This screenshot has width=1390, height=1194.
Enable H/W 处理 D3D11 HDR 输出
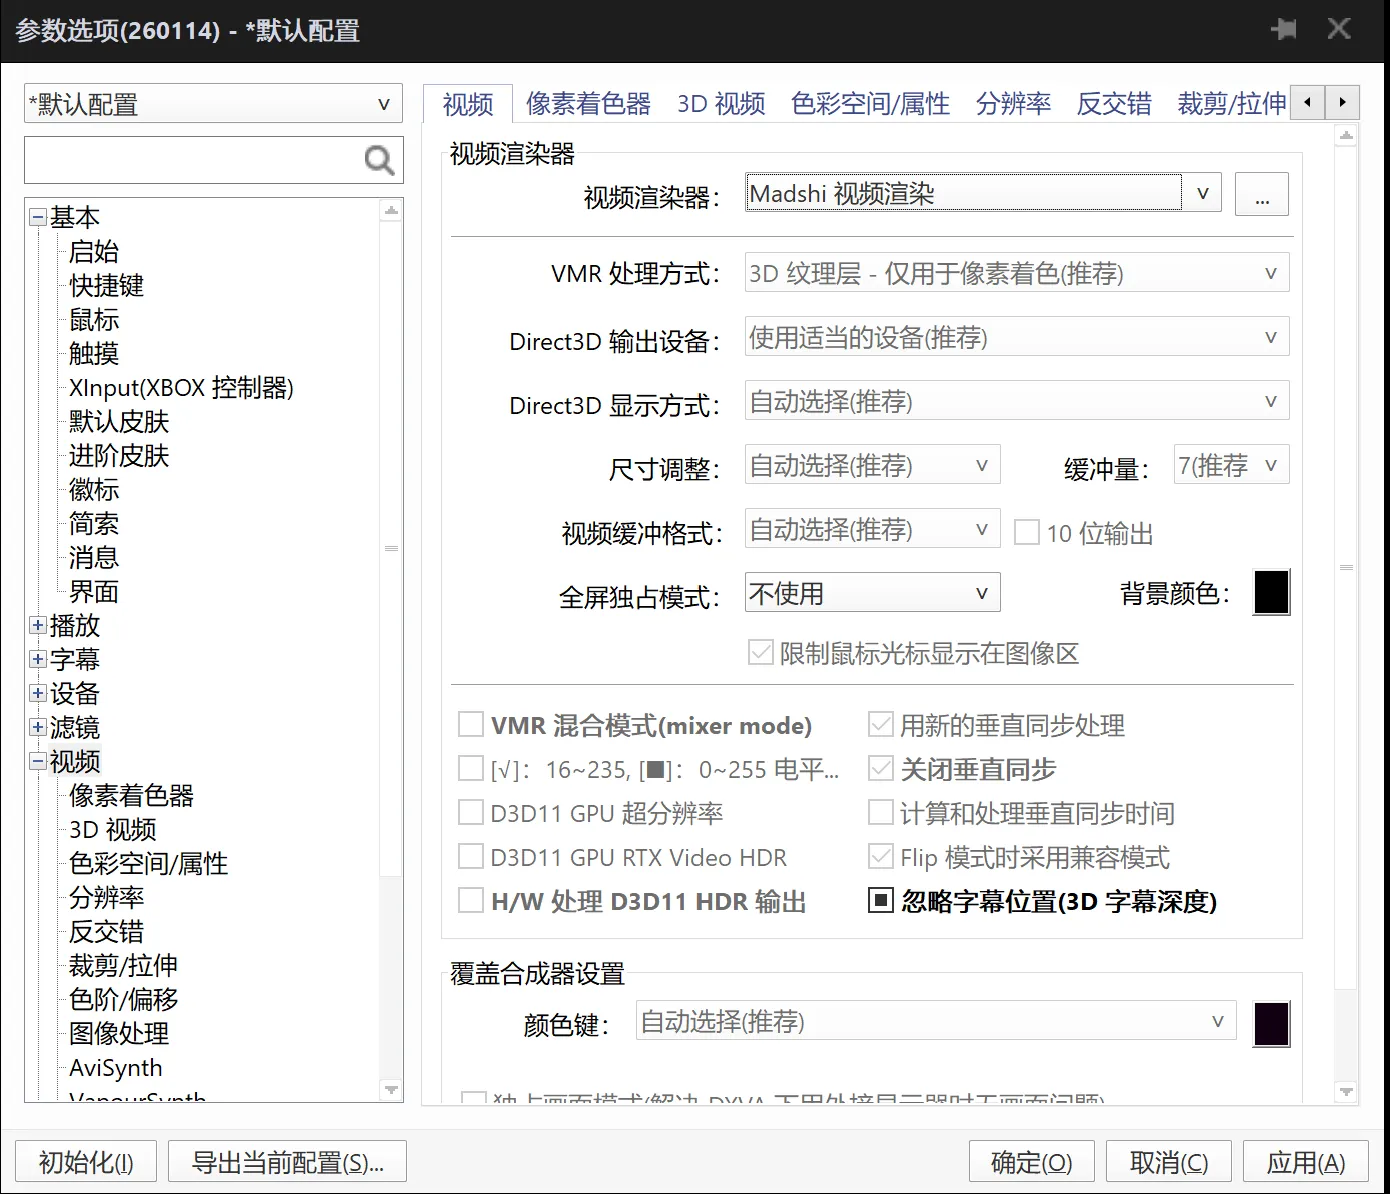point(471,899)
